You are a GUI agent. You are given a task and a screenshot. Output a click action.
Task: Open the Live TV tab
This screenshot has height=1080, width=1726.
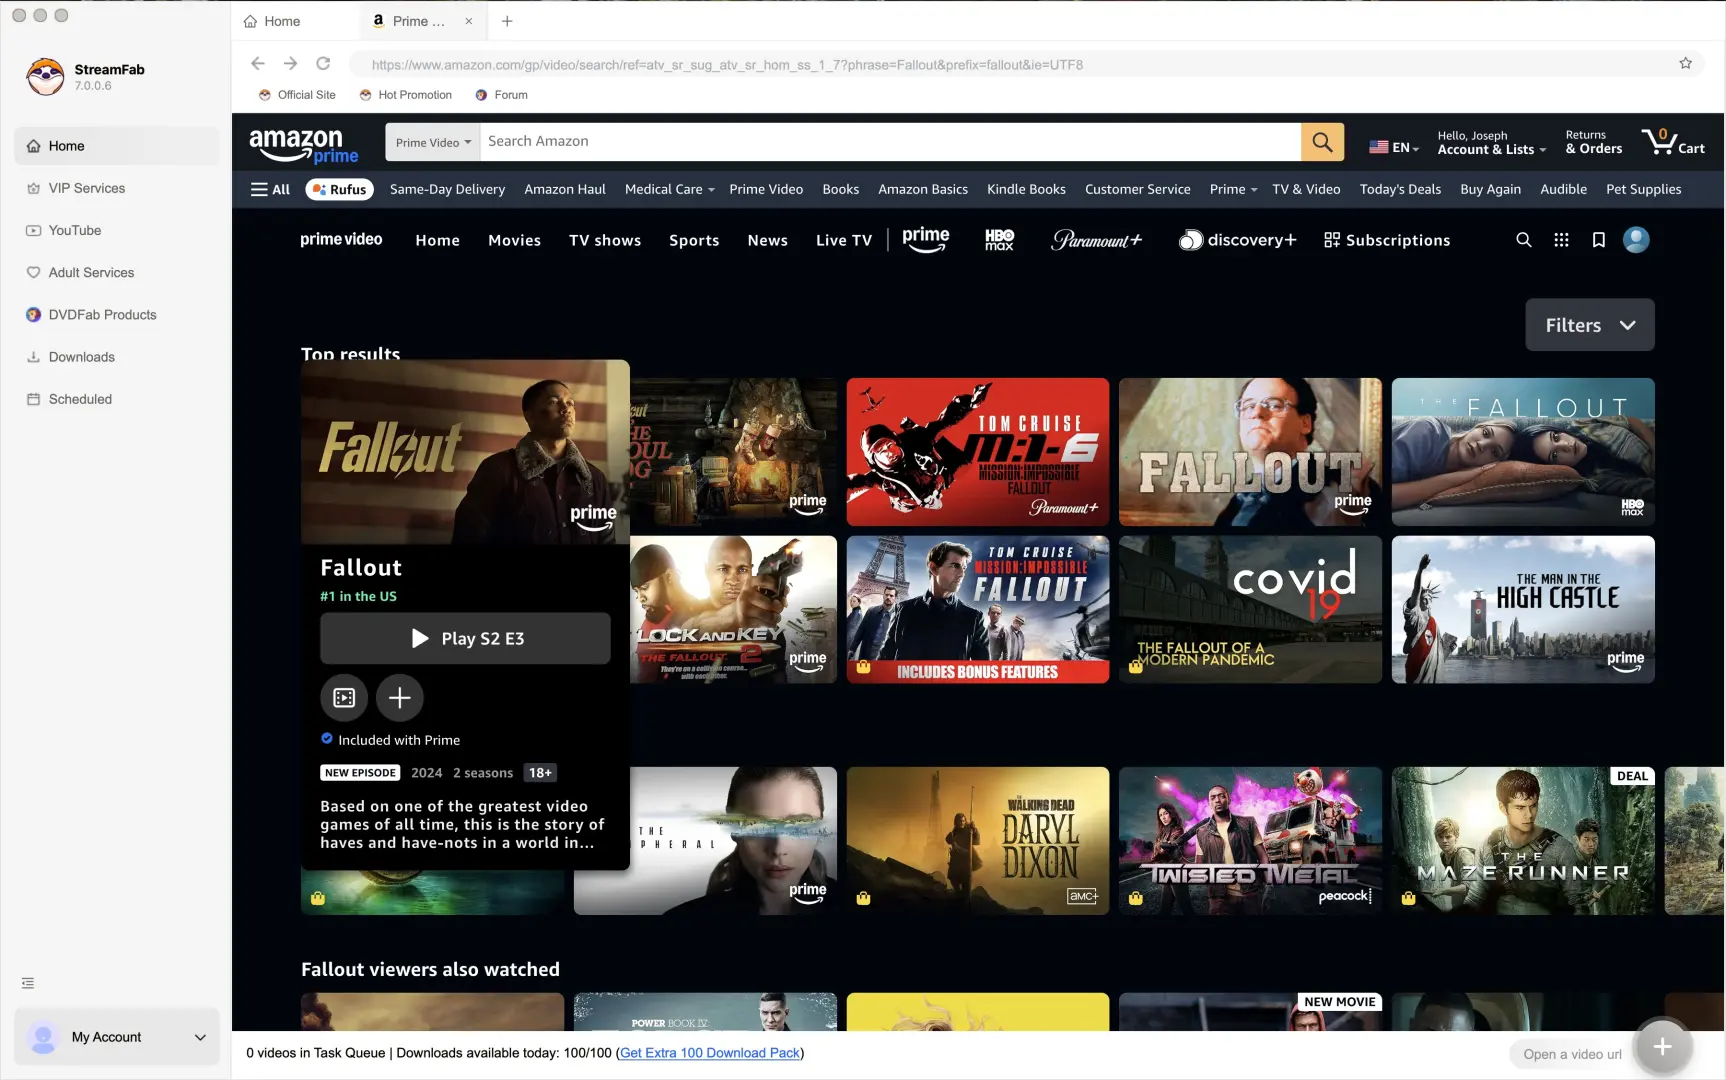(x=844, y=240)
